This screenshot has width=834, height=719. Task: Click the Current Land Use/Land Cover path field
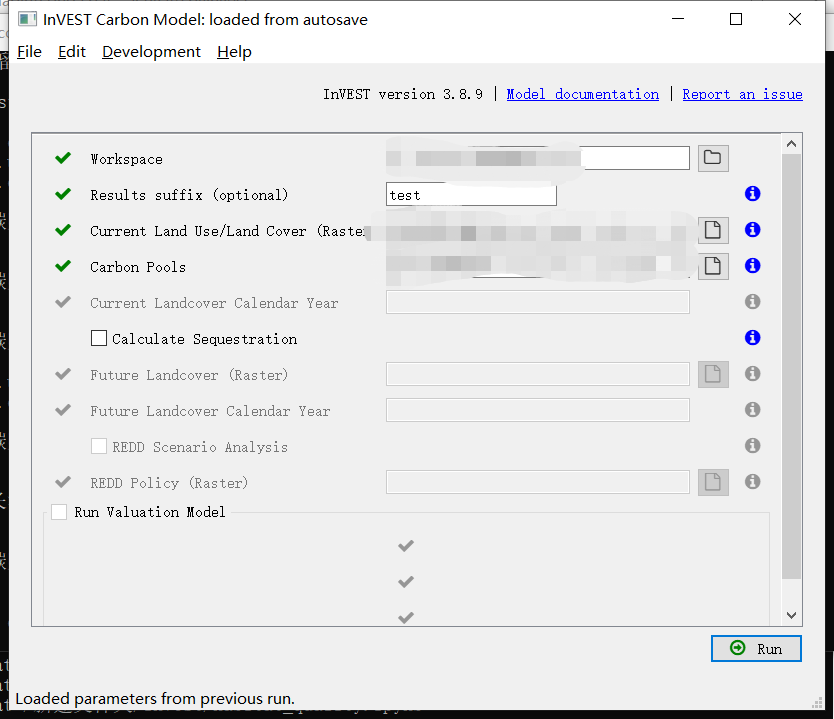(538, 230)
